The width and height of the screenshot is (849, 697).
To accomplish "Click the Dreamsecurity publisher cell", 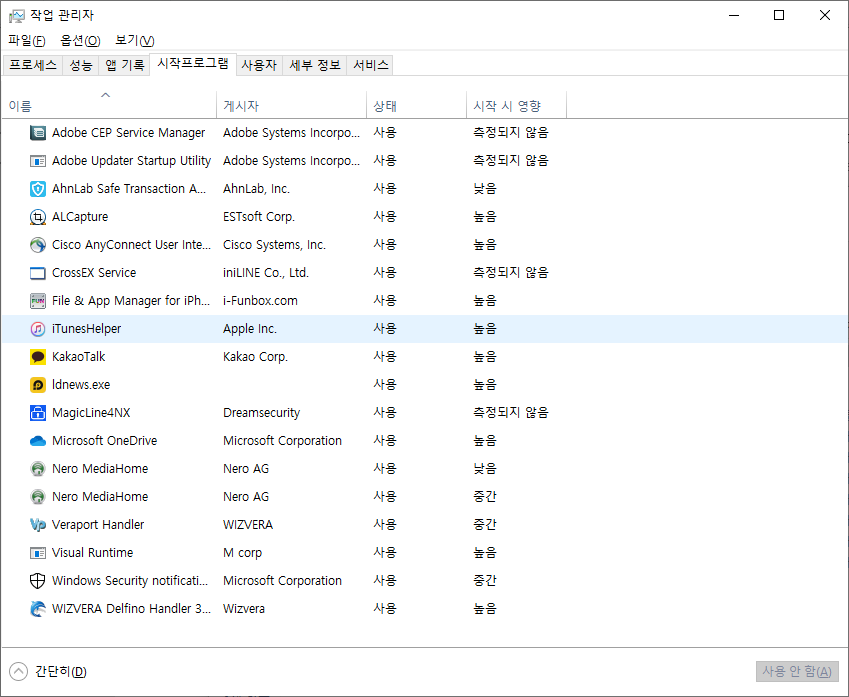I will pyautogui.click(x=261, y=413).
